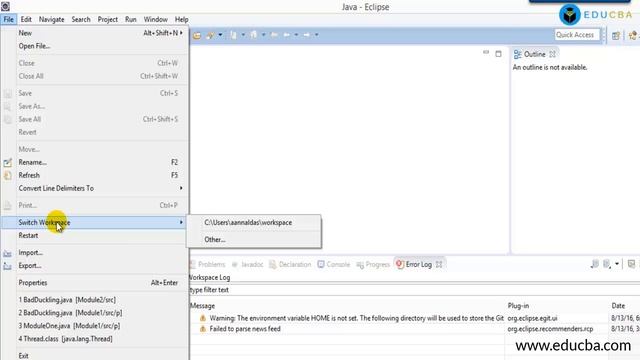Select the Failed to parse news feed entry
This screenshot has height=360, width=640.
click(x=245, y=329)
